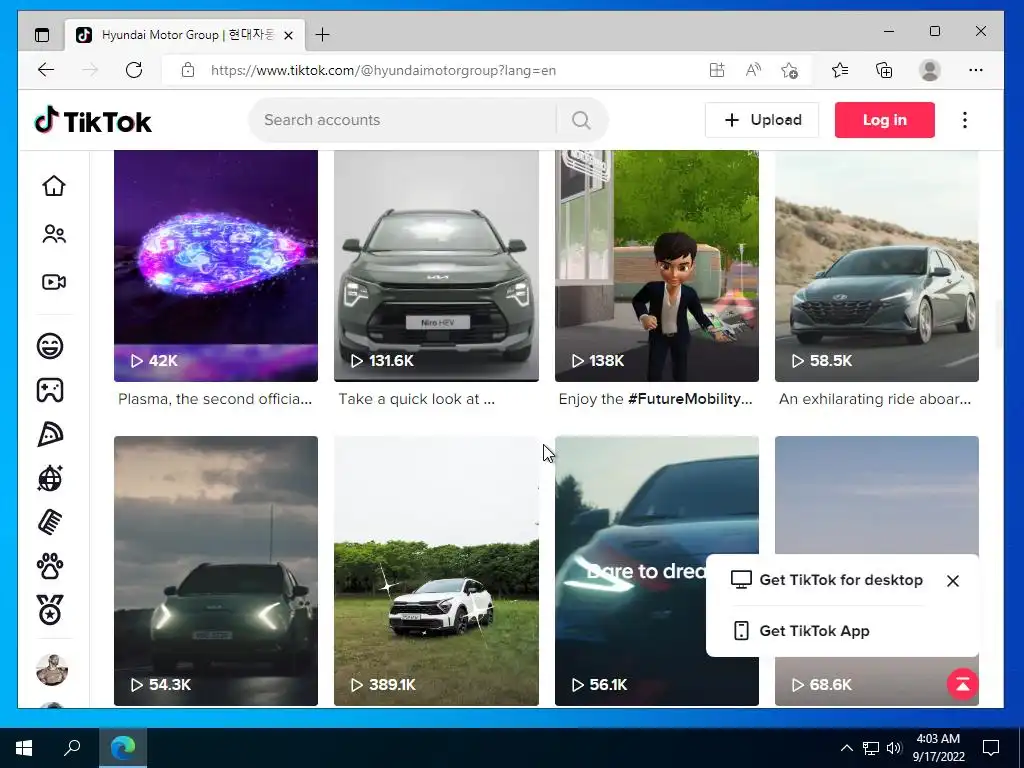This screenshot has height=768, width=1024.
Task: Open the Collections icon
Action: point(884,70)
